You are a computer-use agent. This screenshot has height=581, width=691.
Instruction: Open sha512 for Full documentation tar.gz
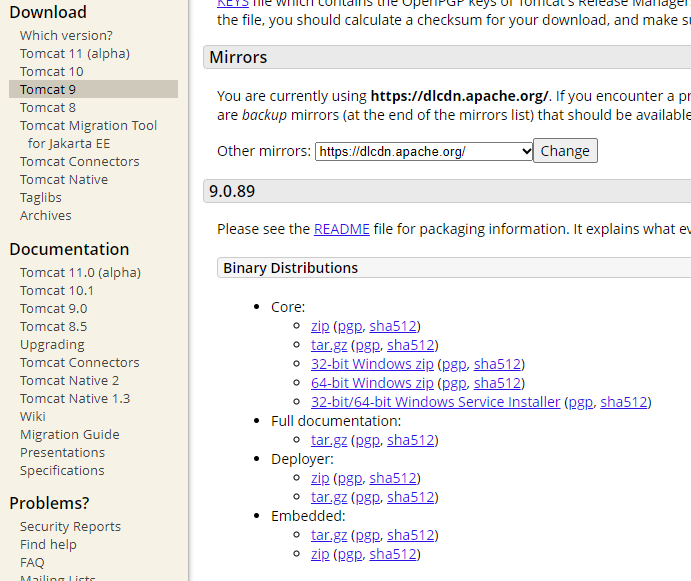point(411,440)
